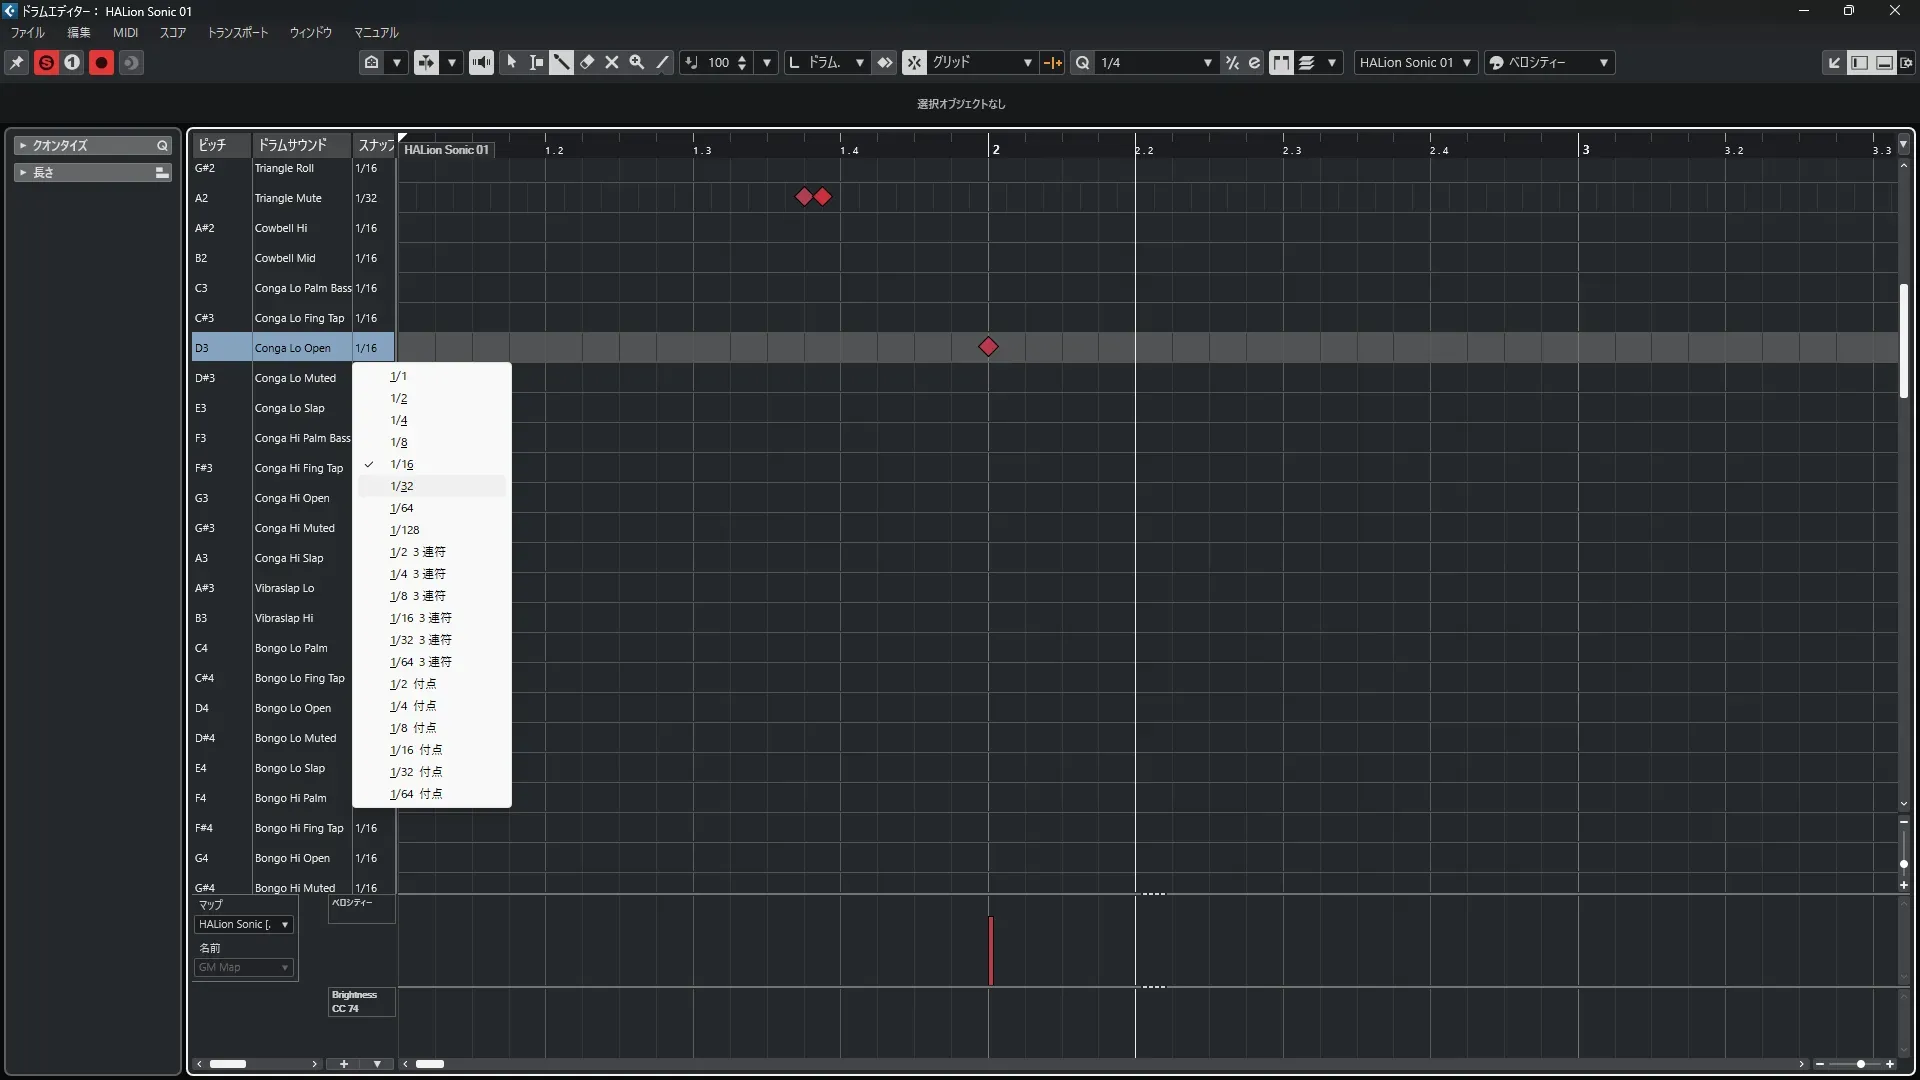1920x1080 pixels.
Task: Toggle the Snap on/off button
Action: pos(914,62)
